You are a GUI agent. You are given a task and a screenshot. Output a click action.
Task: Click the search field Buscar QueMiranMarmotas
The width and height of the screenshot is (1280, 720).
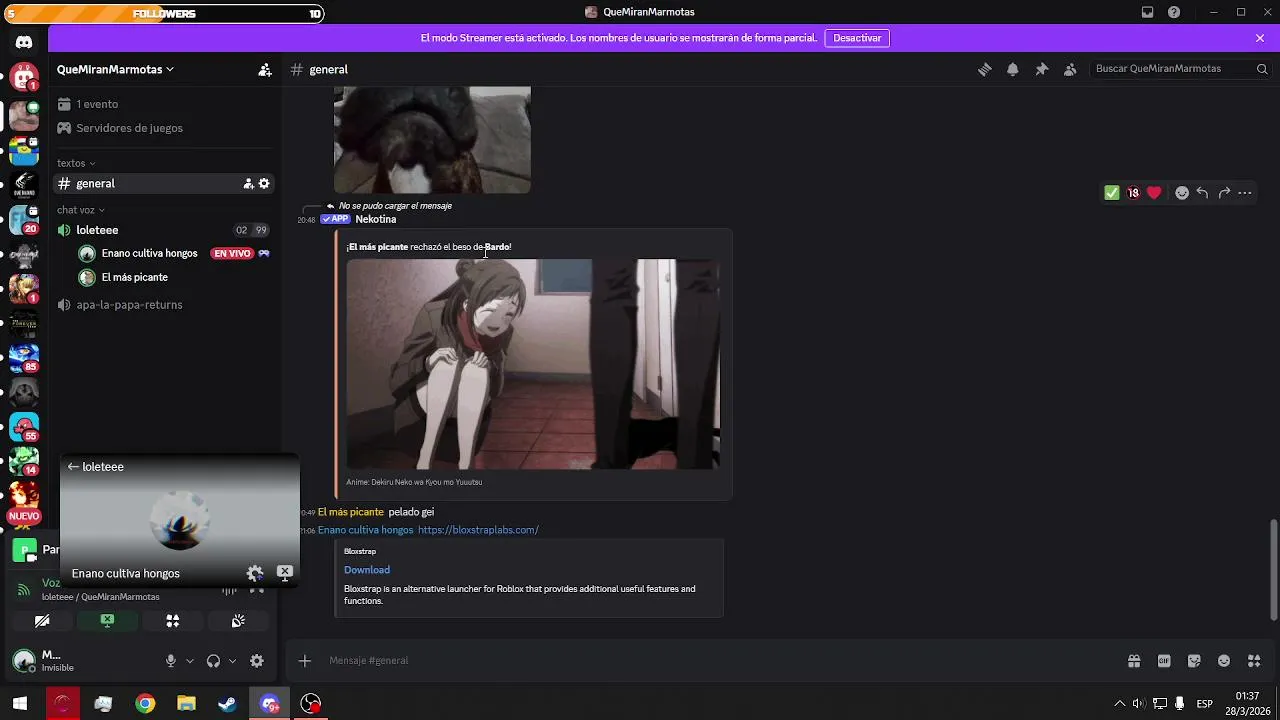pyautogui.click(x=1180, y=69)
